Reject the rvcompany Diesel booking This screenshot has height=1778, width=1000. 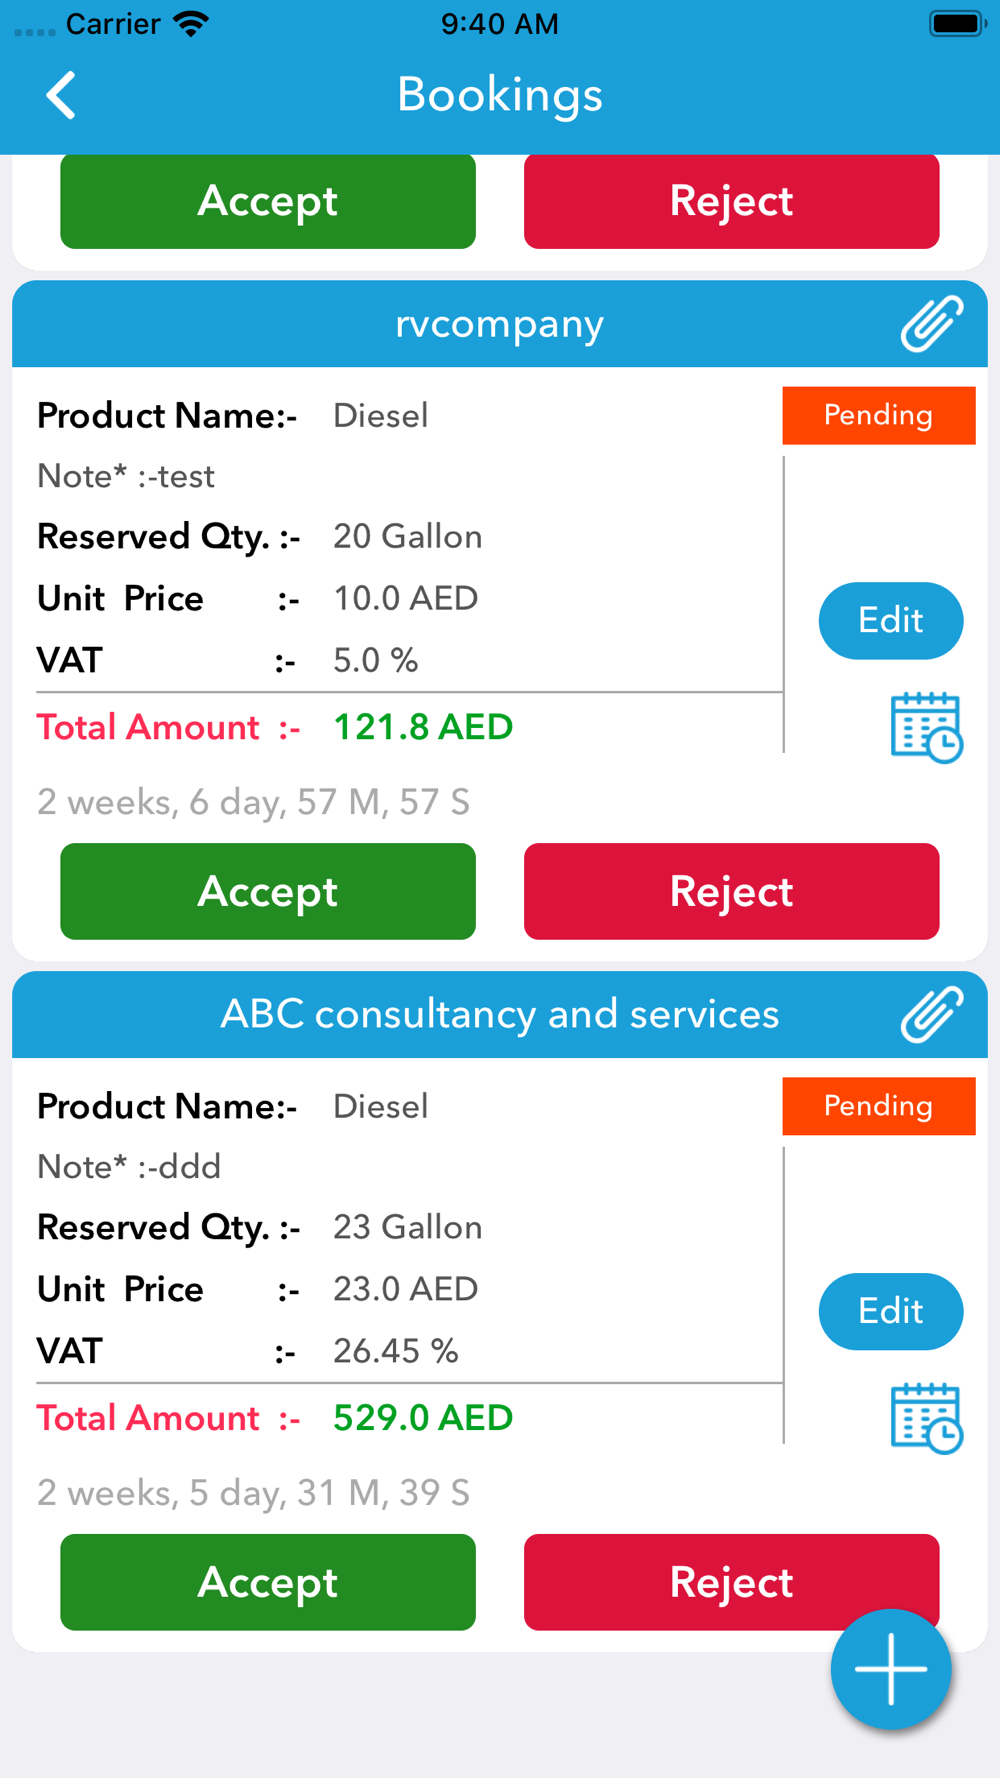(732, 891)
